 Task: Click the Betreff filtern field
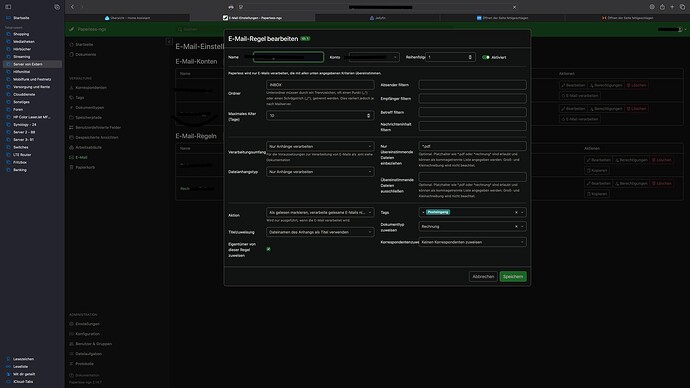tap(472, 112)
